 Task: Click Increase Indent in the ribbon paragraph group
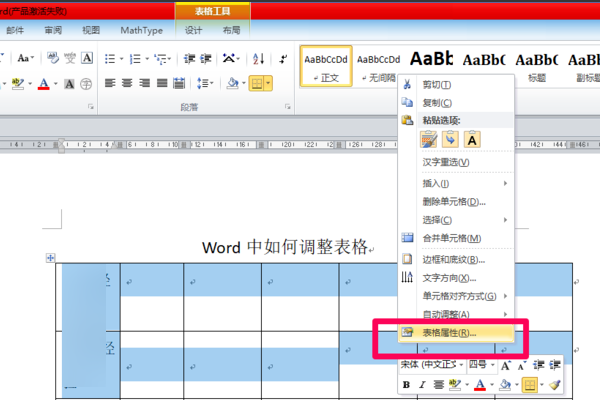[205, 59]
